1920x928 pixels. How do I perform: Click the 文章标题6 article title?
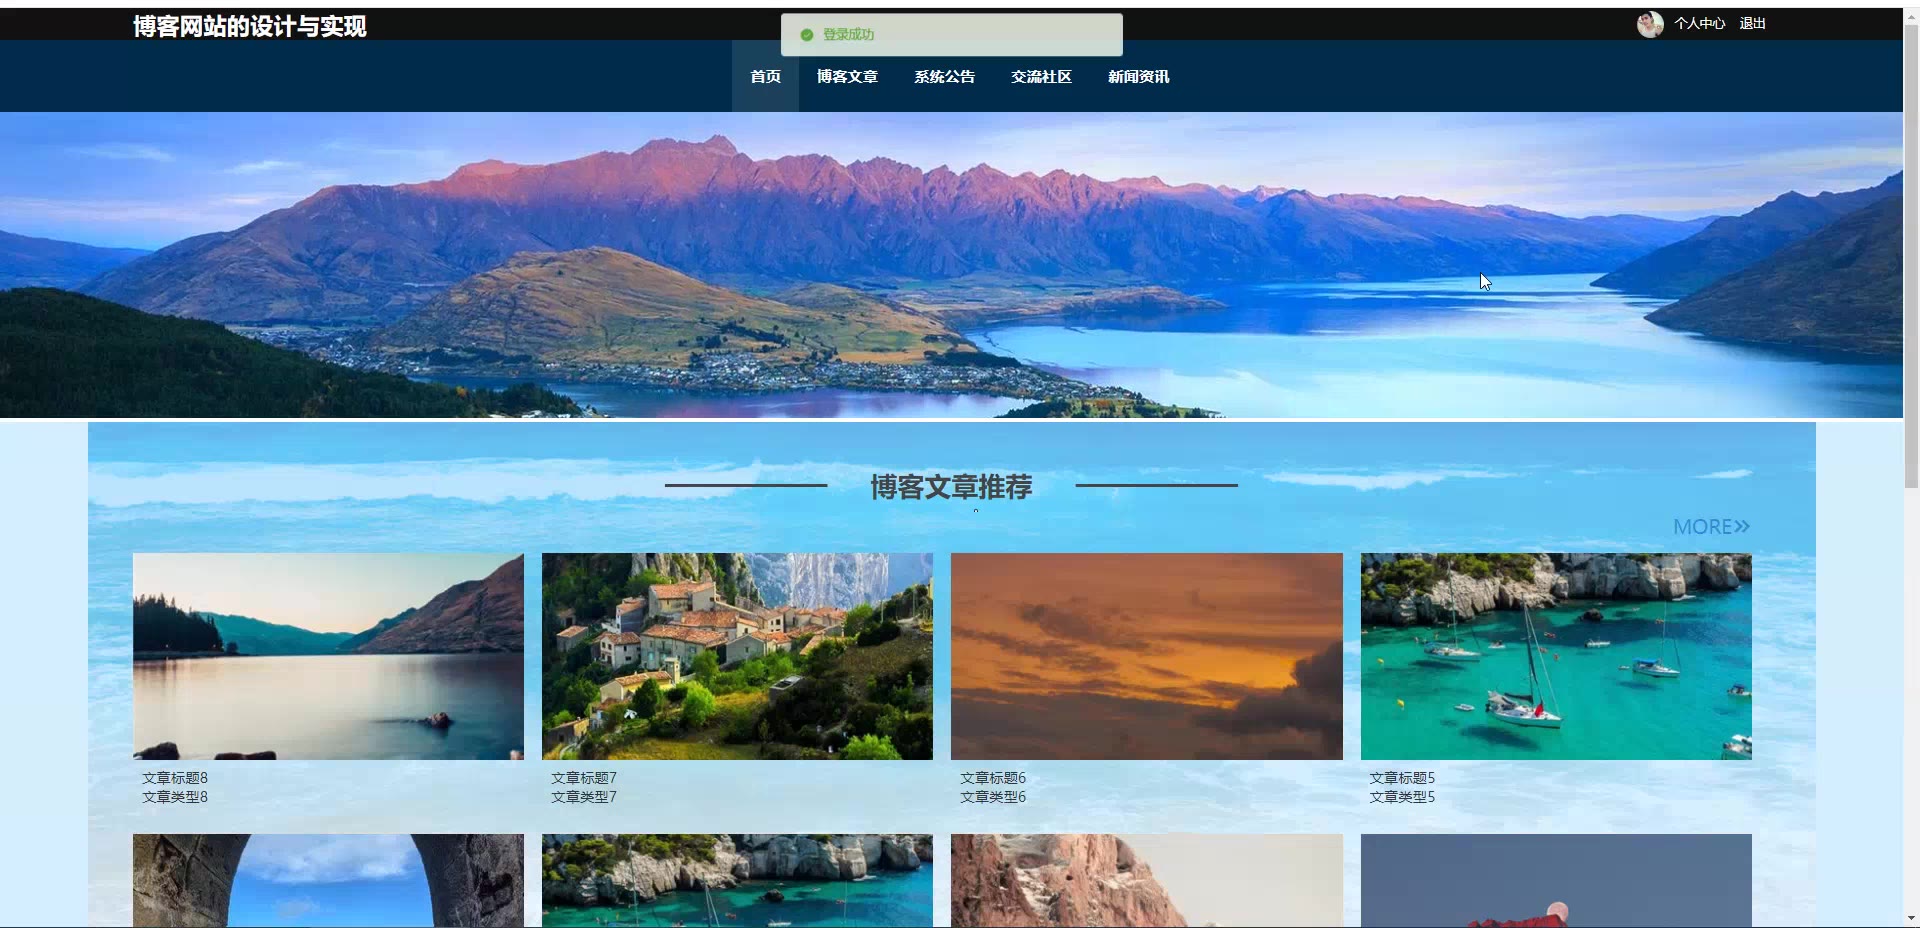tap(993, 778)
